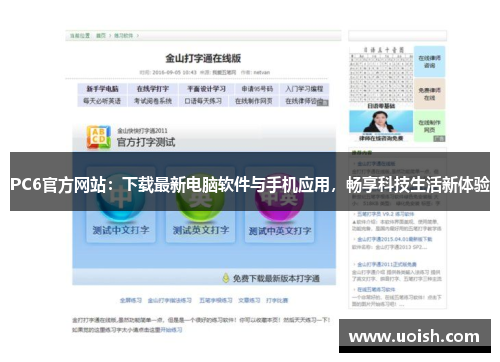The width and height of the screenshot is (500, 362).
Task: Click the 官方打字测试 heading text
Action: [146, 142]
